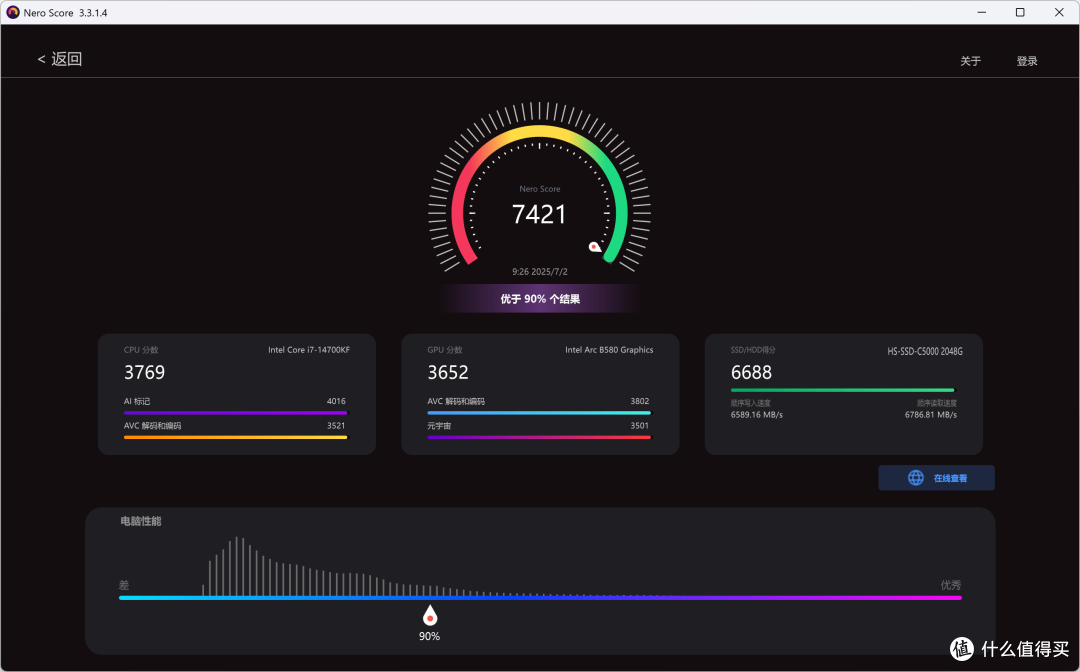Maximize the Nero Score window

pos(1020,12)
